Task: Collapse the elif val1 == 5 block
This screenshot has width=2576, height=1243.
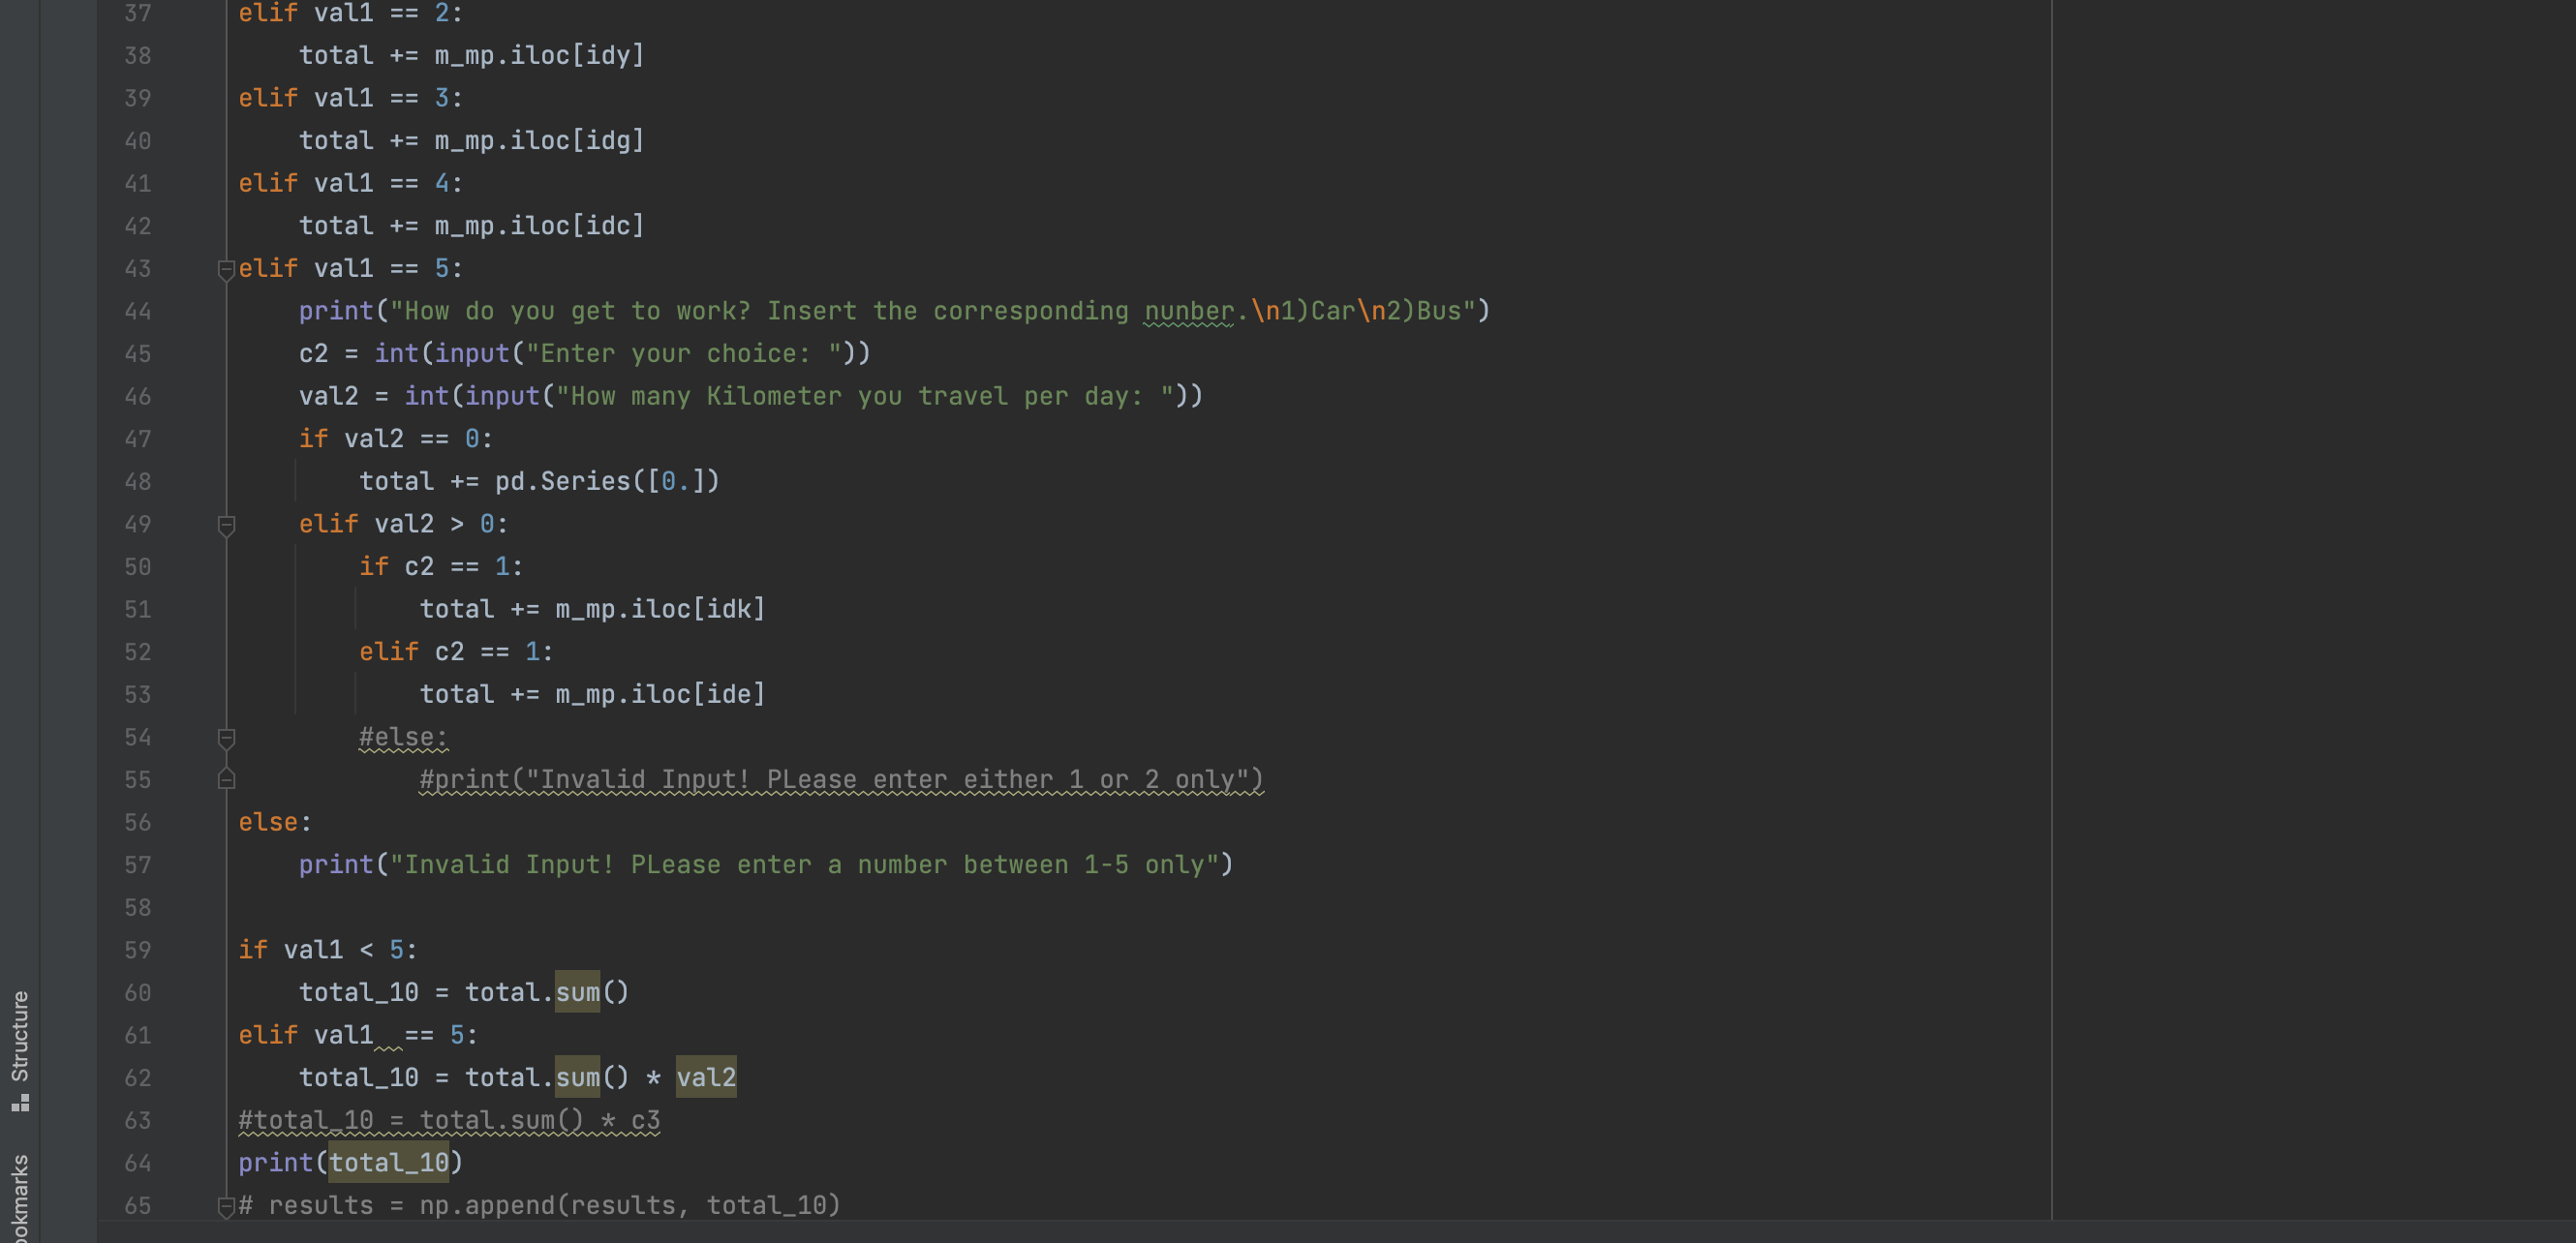Action: point(226,267)
